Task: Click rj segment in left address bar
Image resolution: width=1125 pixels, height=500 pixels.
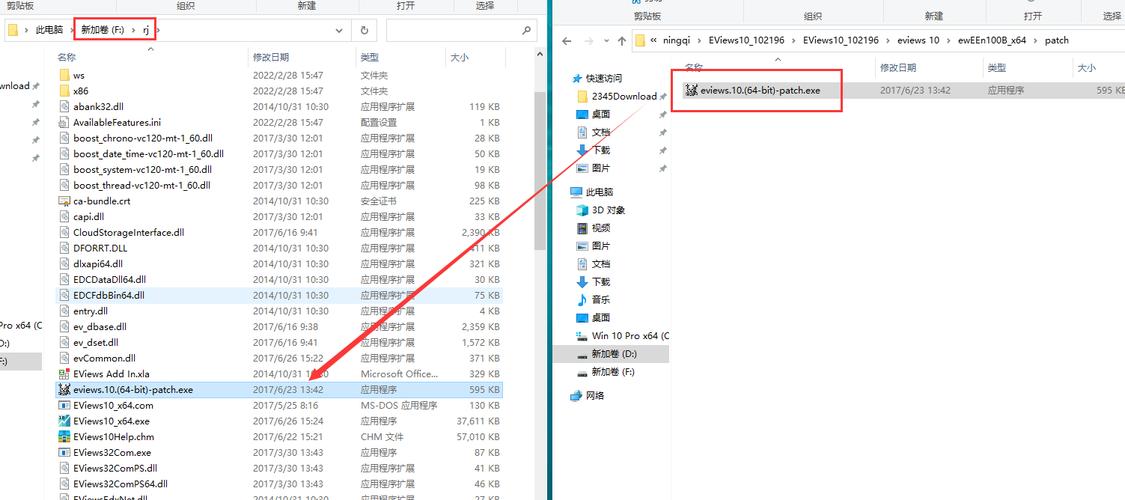Action: 146,30
